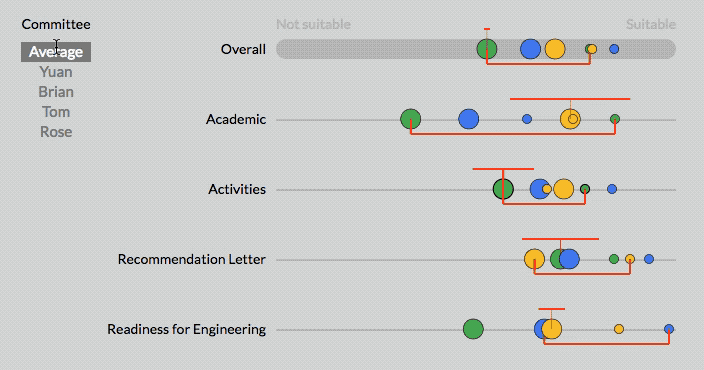
Task: Click the small blue dot on Overall row
Action: tap(614, 49)
